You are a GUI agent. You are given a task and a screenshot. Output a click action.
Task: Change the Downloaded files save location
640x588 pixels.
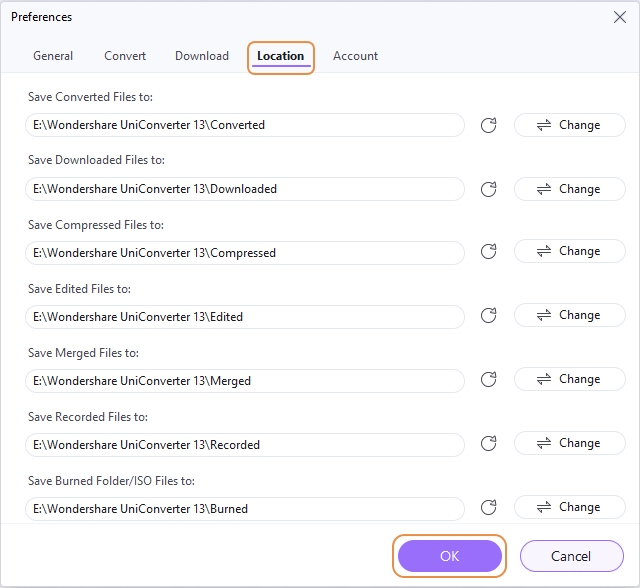[x=569, y=189]
